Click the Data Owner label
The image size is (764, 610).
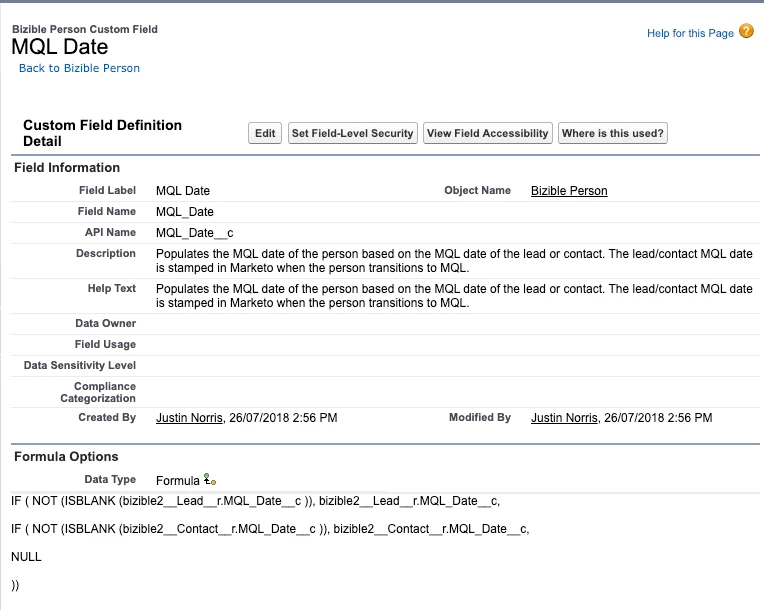[x=106, y=324]
